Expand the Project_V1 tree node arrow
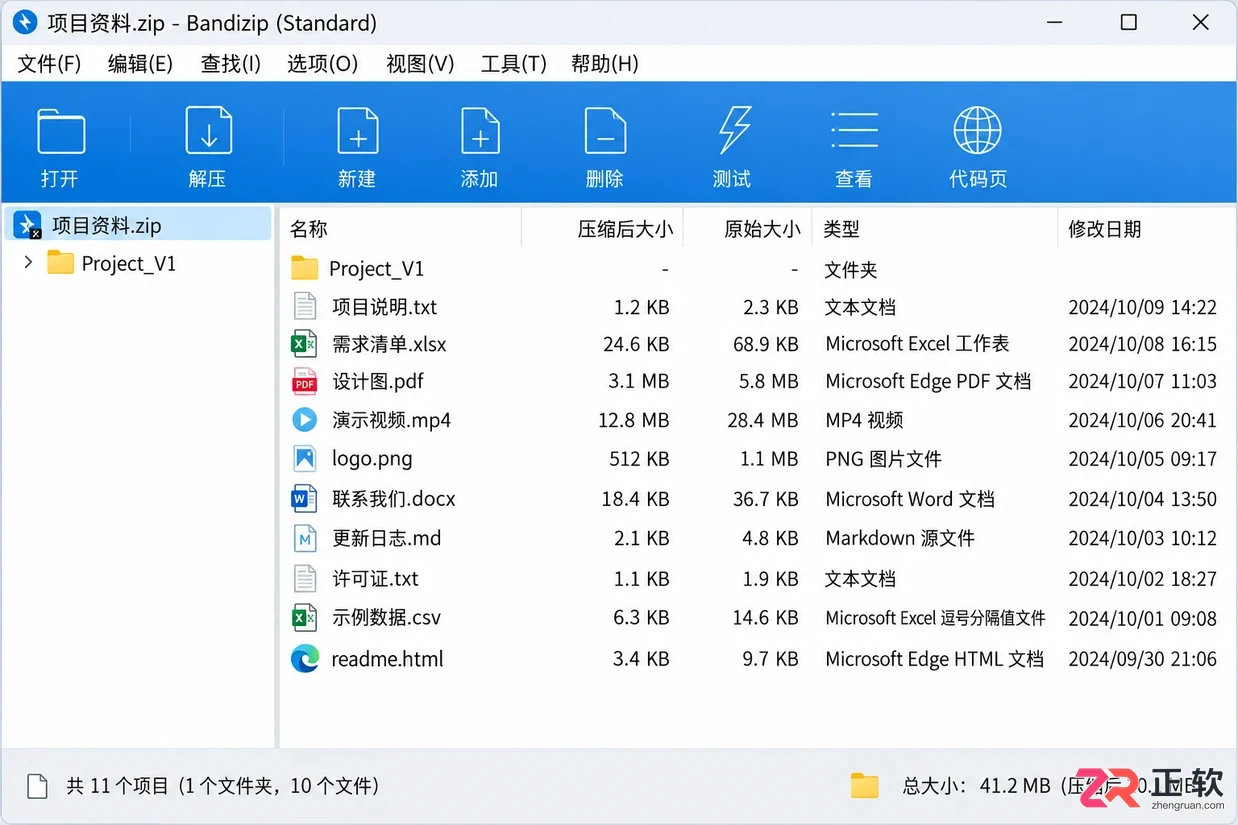Viewport: 1238px width, 825px height. click(x=28, y=262)
